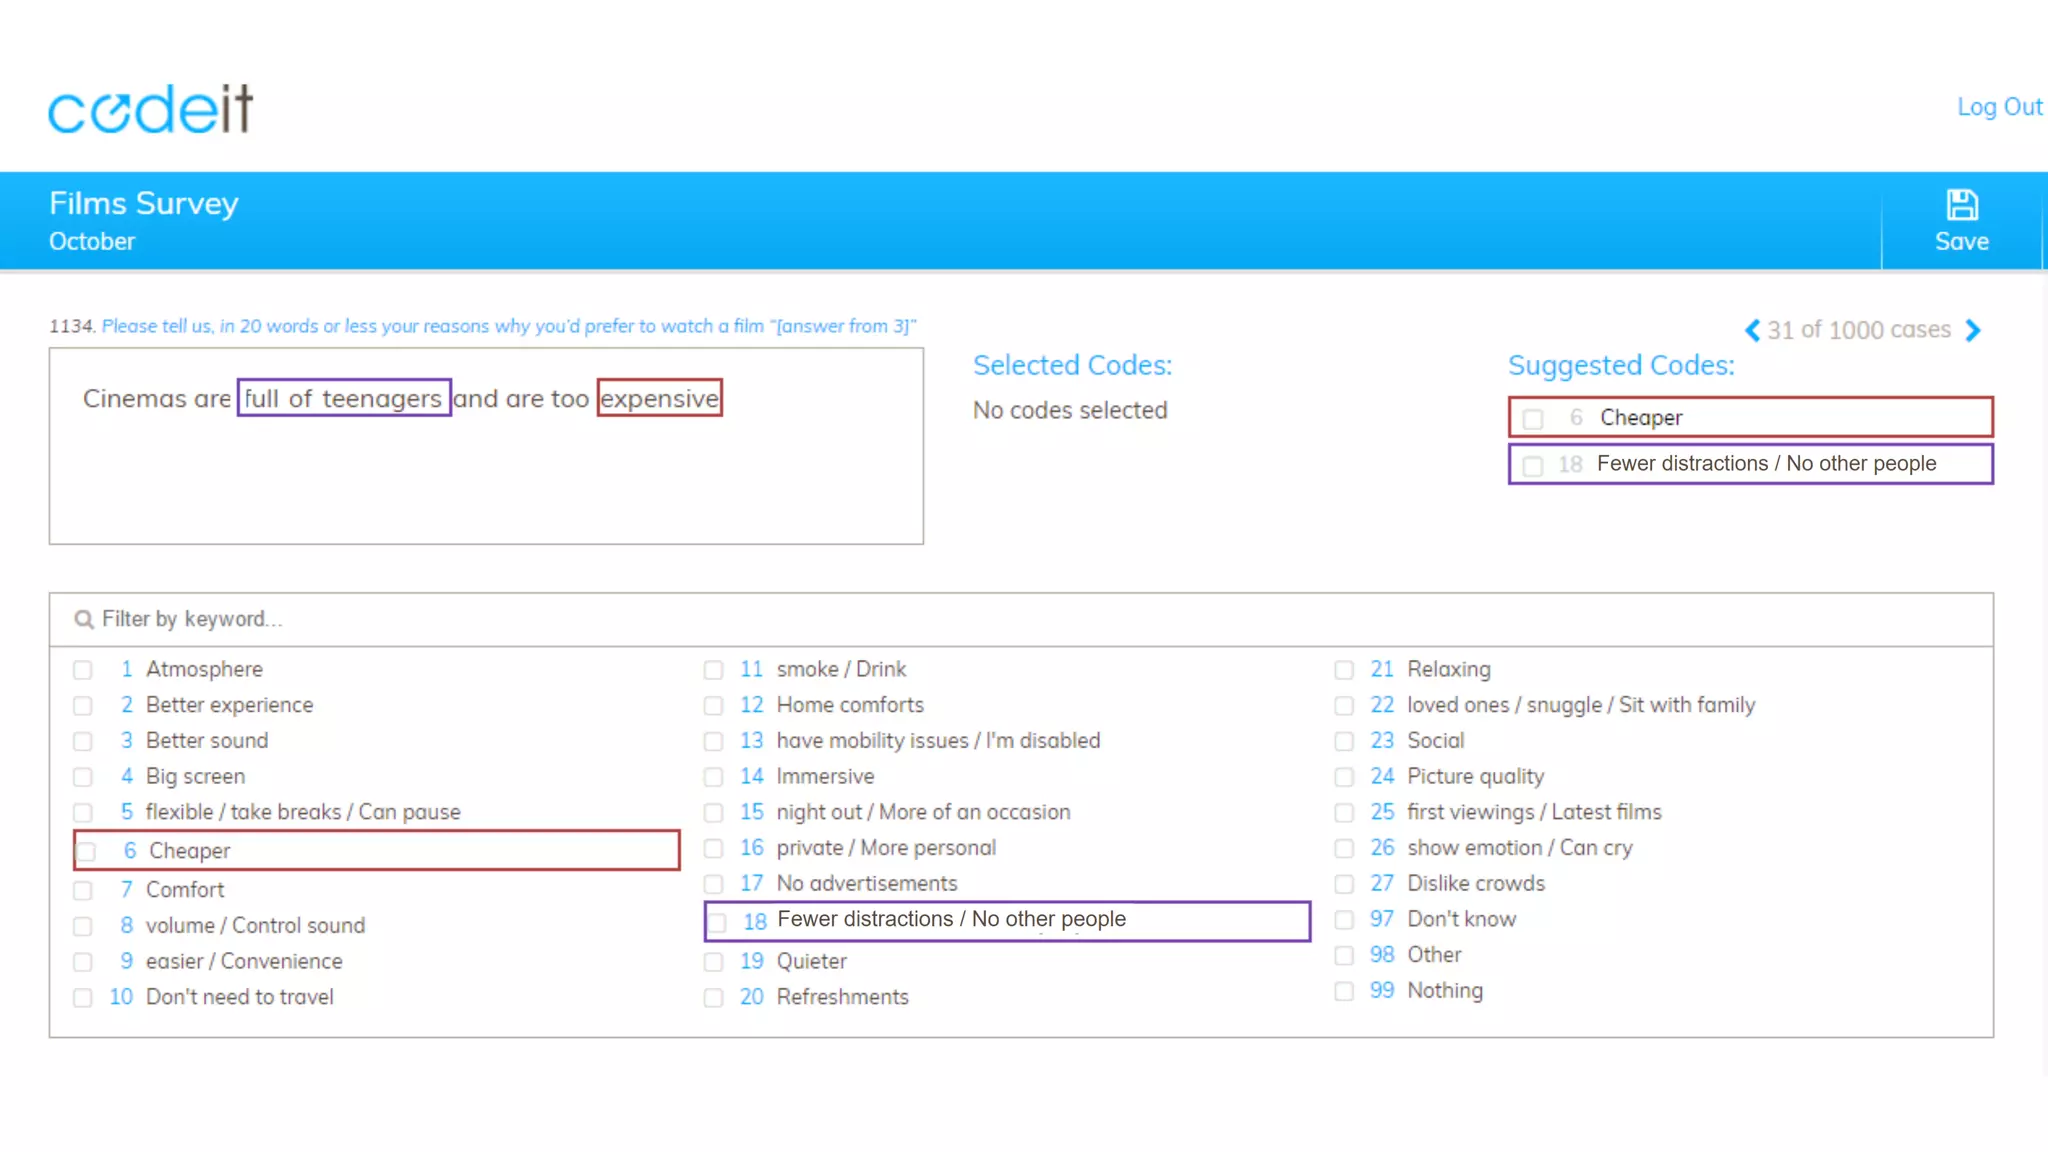Click the question 1134 text link
Screen dimensions: 2048x1152
tap(508, 326)
